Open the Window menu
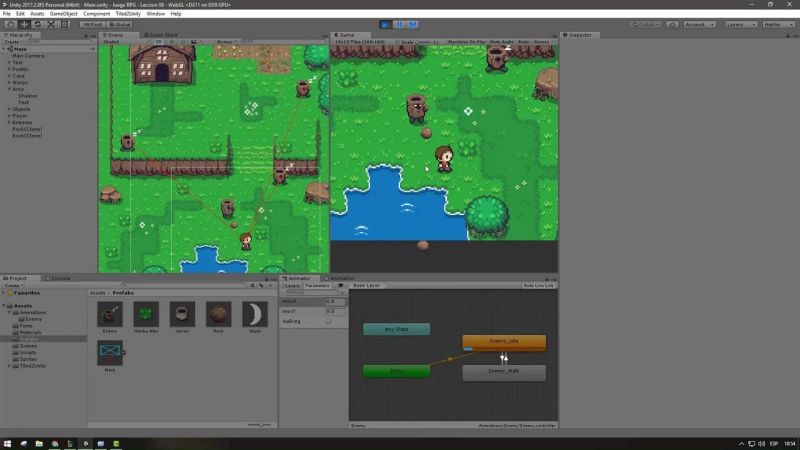The height and width of the screenshot is (450, 800). (156, 14)
